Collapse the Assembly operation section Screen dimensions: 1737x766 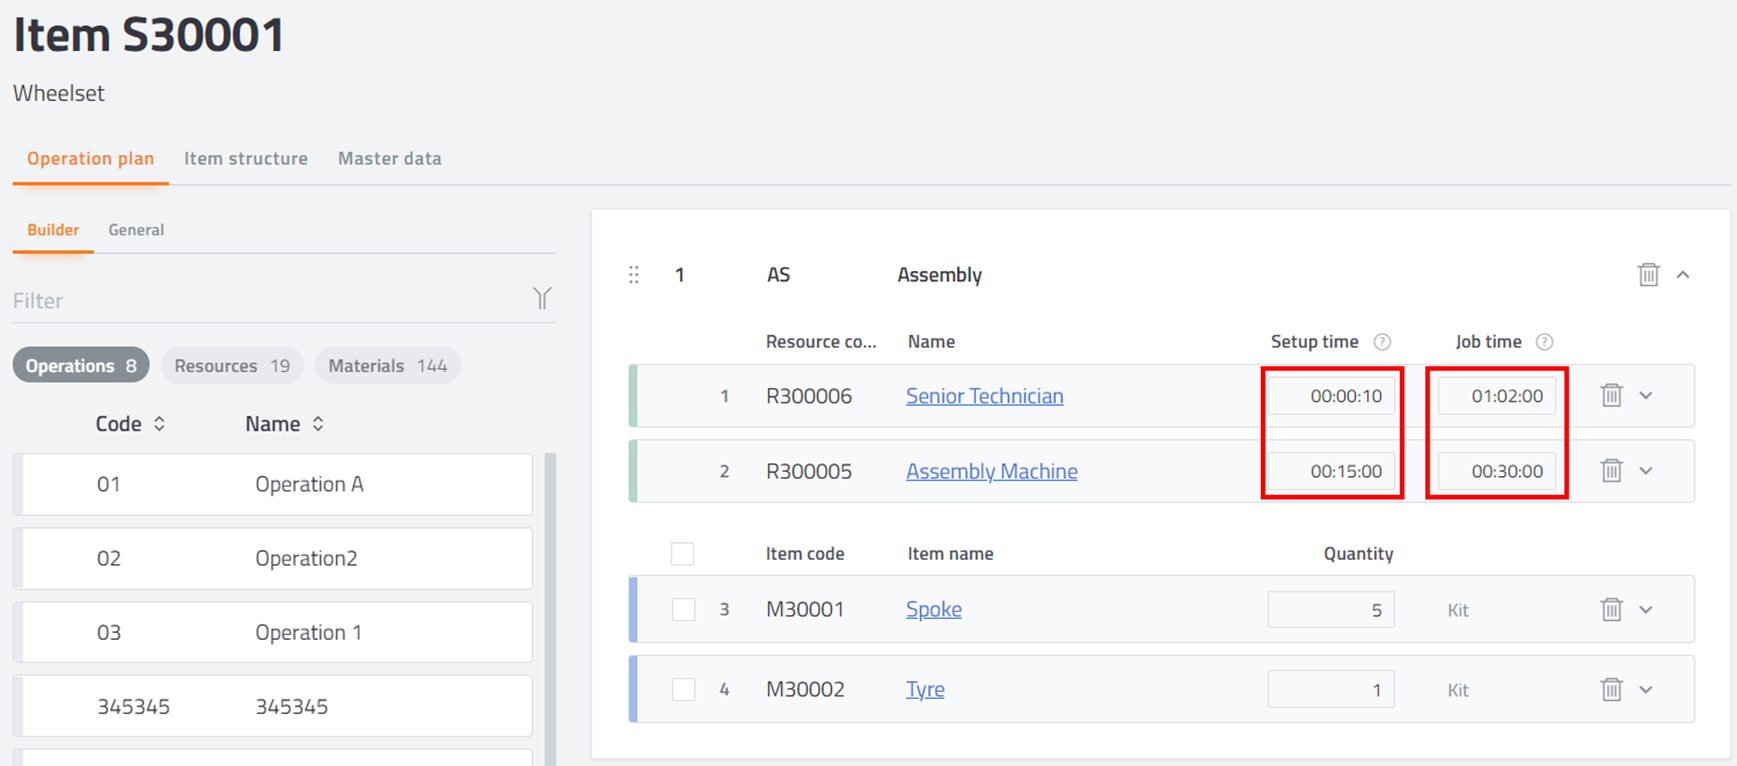coord(1683,274)
